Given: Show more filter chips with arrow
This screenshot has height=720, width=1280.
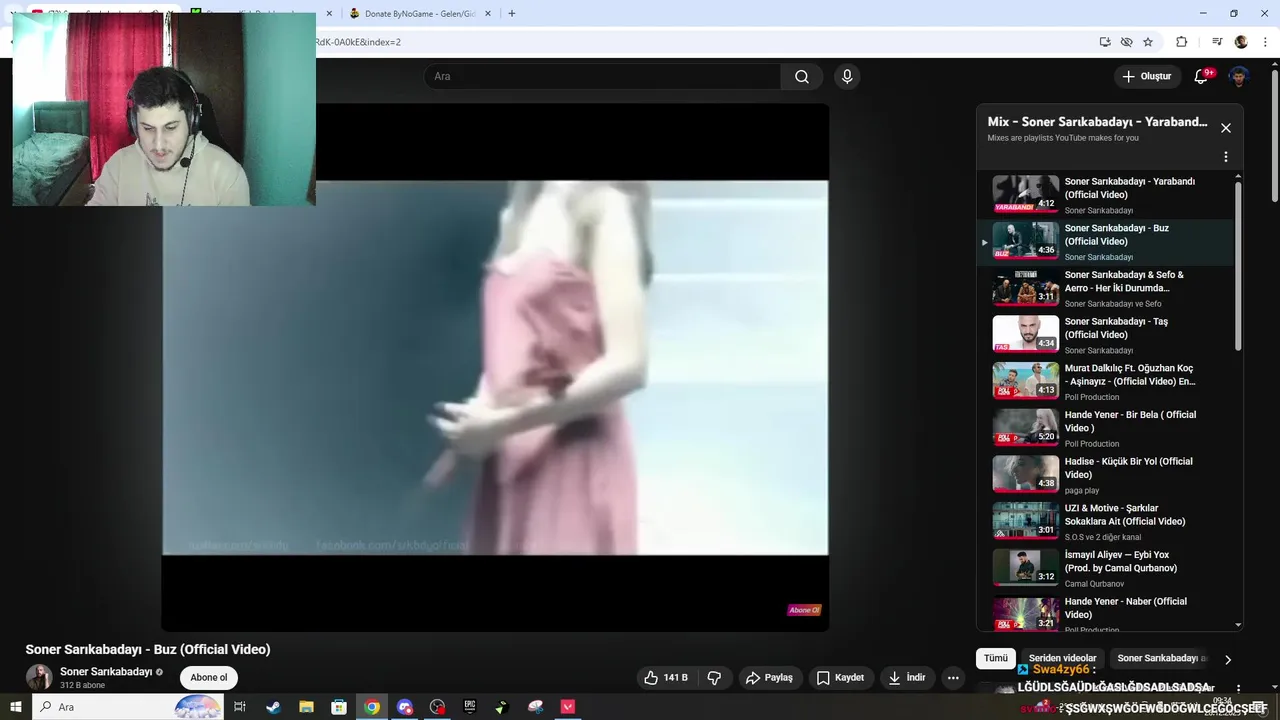Looking at the screenshot, I should point(1228,659).
